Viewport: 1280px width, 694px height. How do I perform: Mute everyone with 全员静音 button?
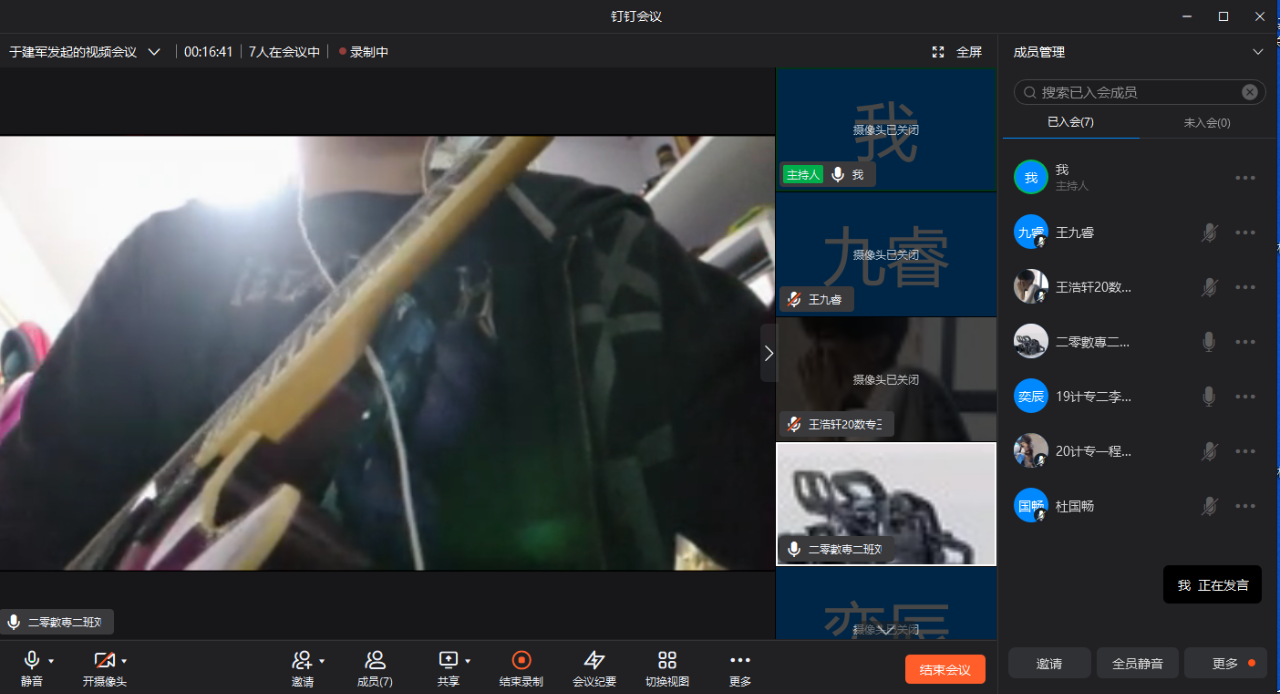[x=1137, y=663]
